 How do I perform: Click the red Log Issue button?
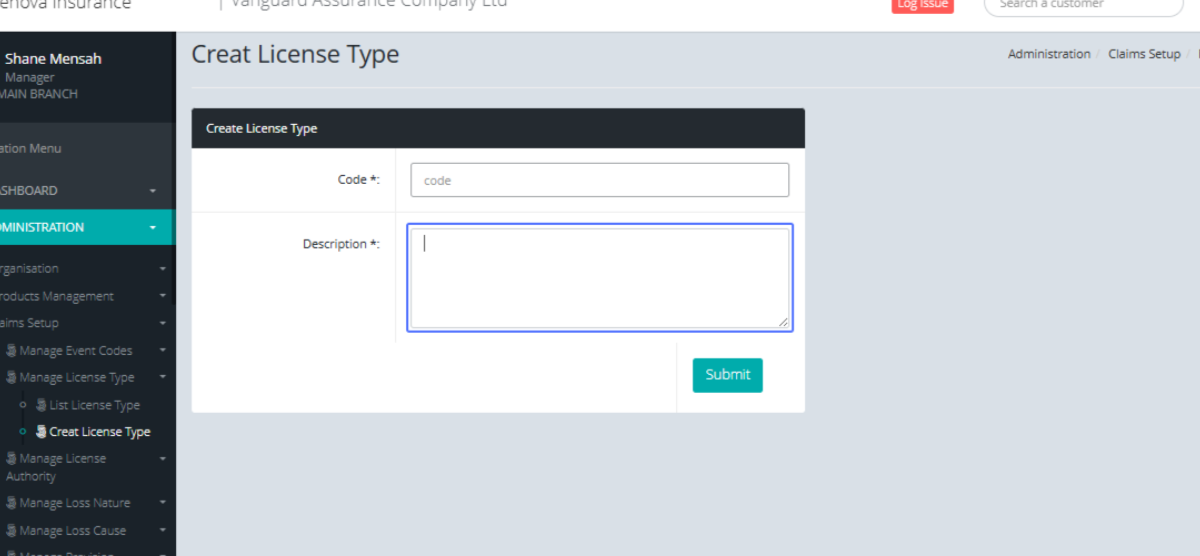[921, 5]
